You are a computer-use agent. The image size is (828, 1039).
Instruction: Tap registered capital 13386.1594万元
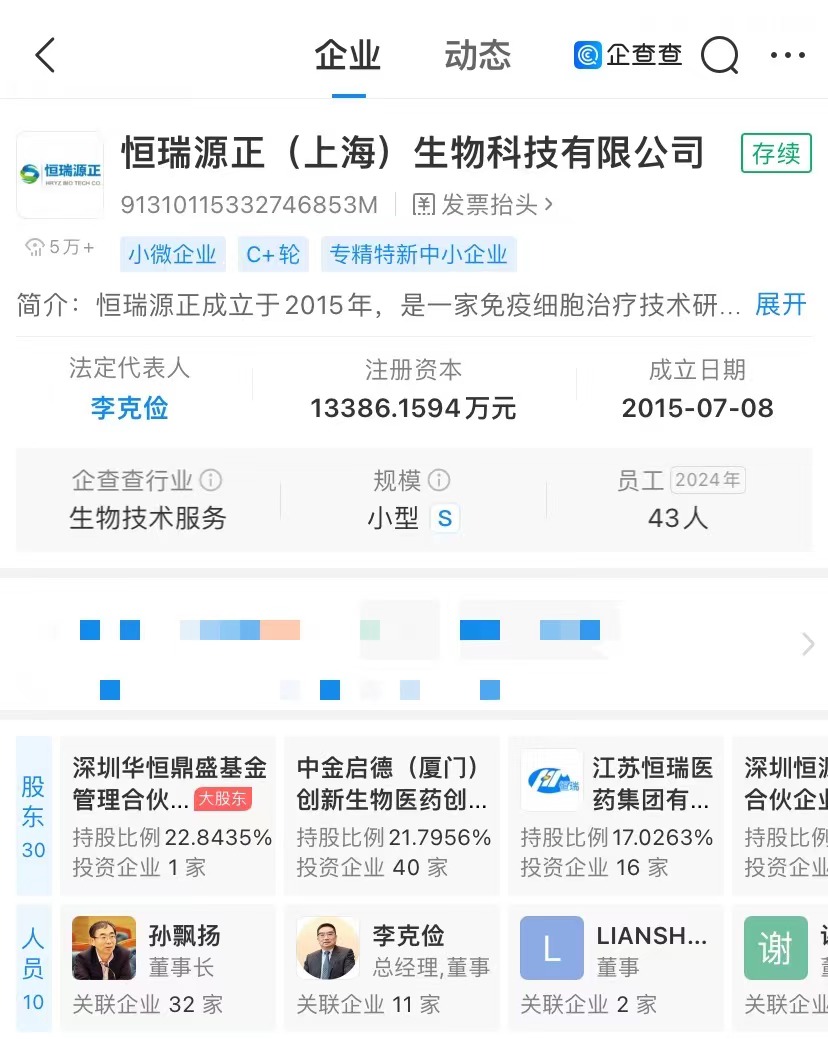pyautogui.click(x=413, y=408)
